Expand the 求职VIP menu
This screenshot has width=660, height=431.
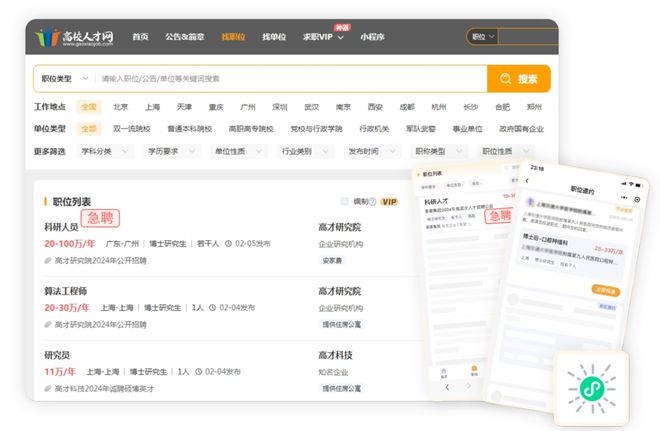click(323, 37)
